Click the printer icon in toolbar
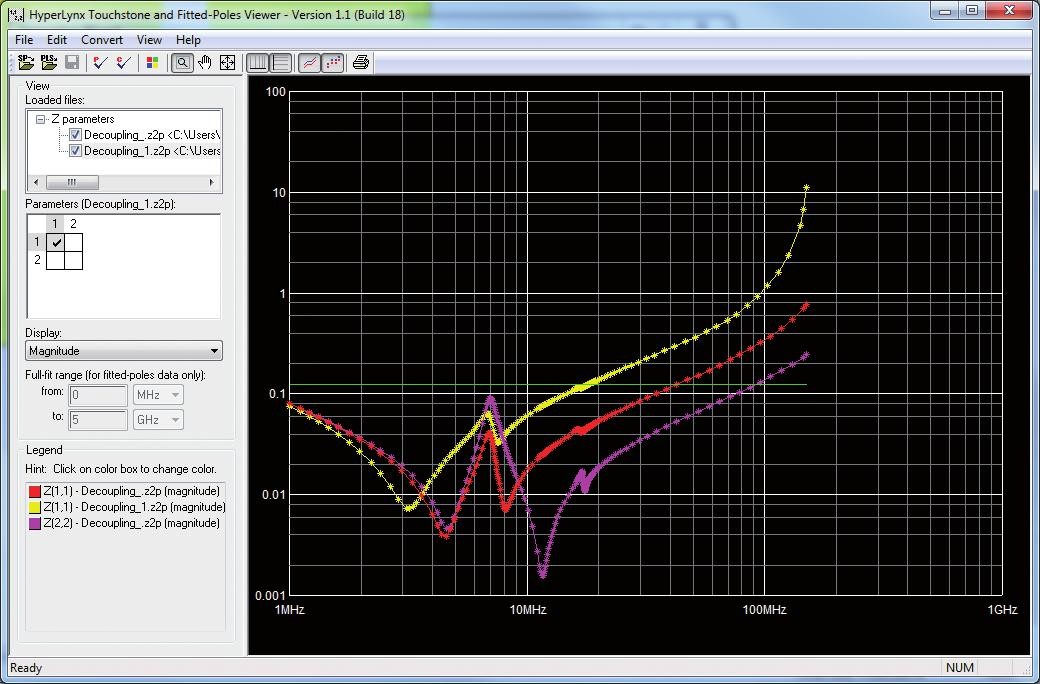Screen dimensions: 1040x684 point(361,63)
